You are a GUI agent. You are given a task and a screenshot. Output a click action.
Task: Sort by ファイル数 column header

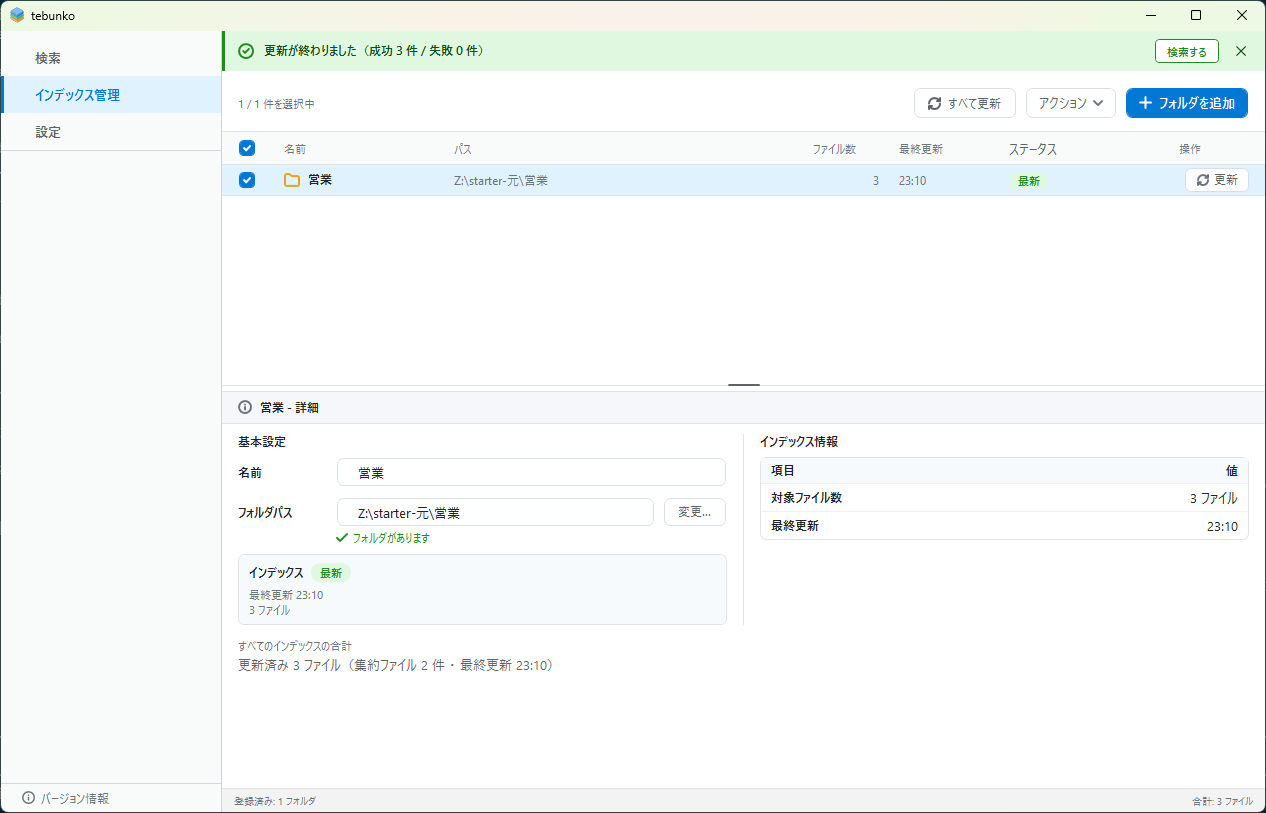pos(834,149)
